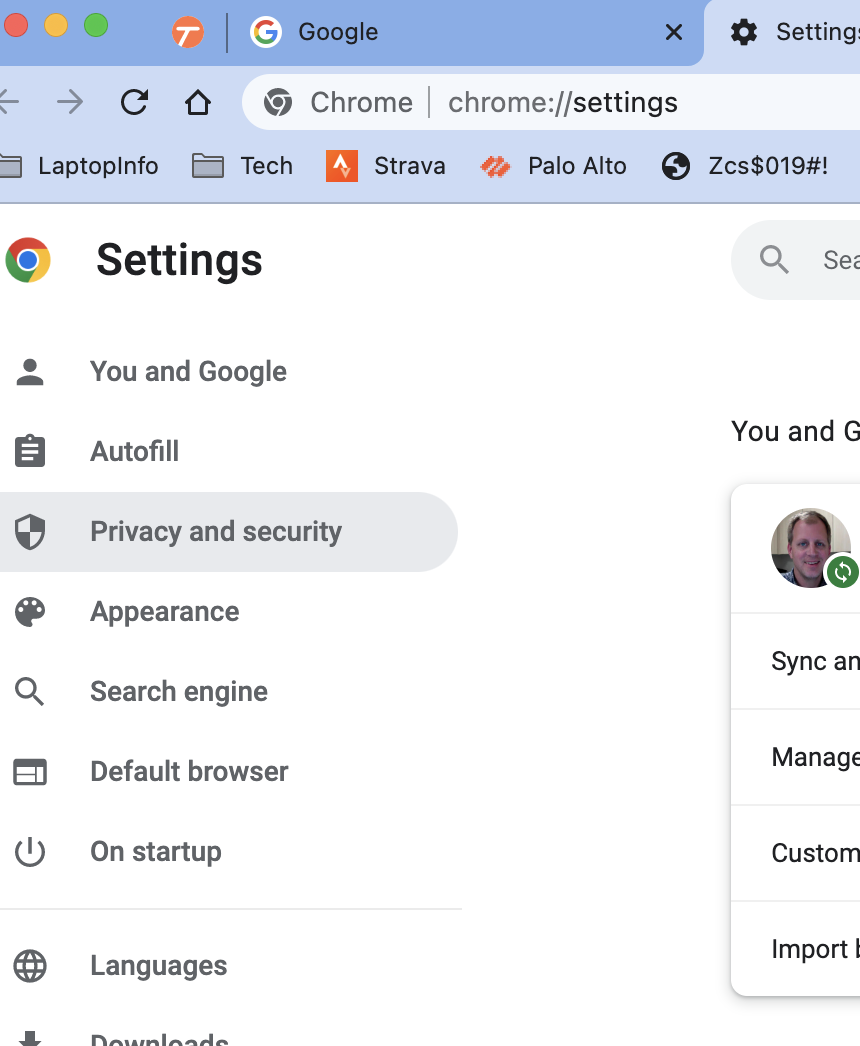Go to Search engine settings
Viewport: 860px width, 1046px height.
(x=229, y=692)
